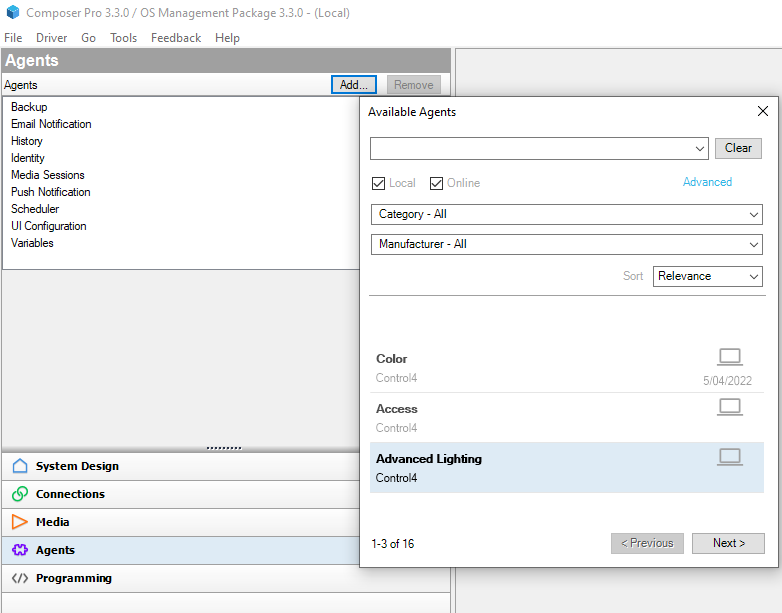
Task: Click the 1-3 of 16 results count
Action: pos(392,544)
